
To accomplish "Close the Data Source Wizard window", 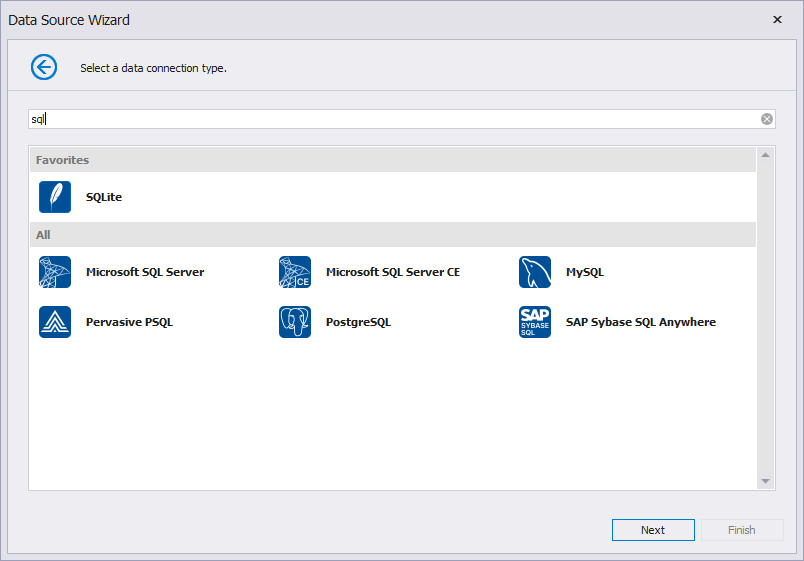I will (x=777, y=19).
